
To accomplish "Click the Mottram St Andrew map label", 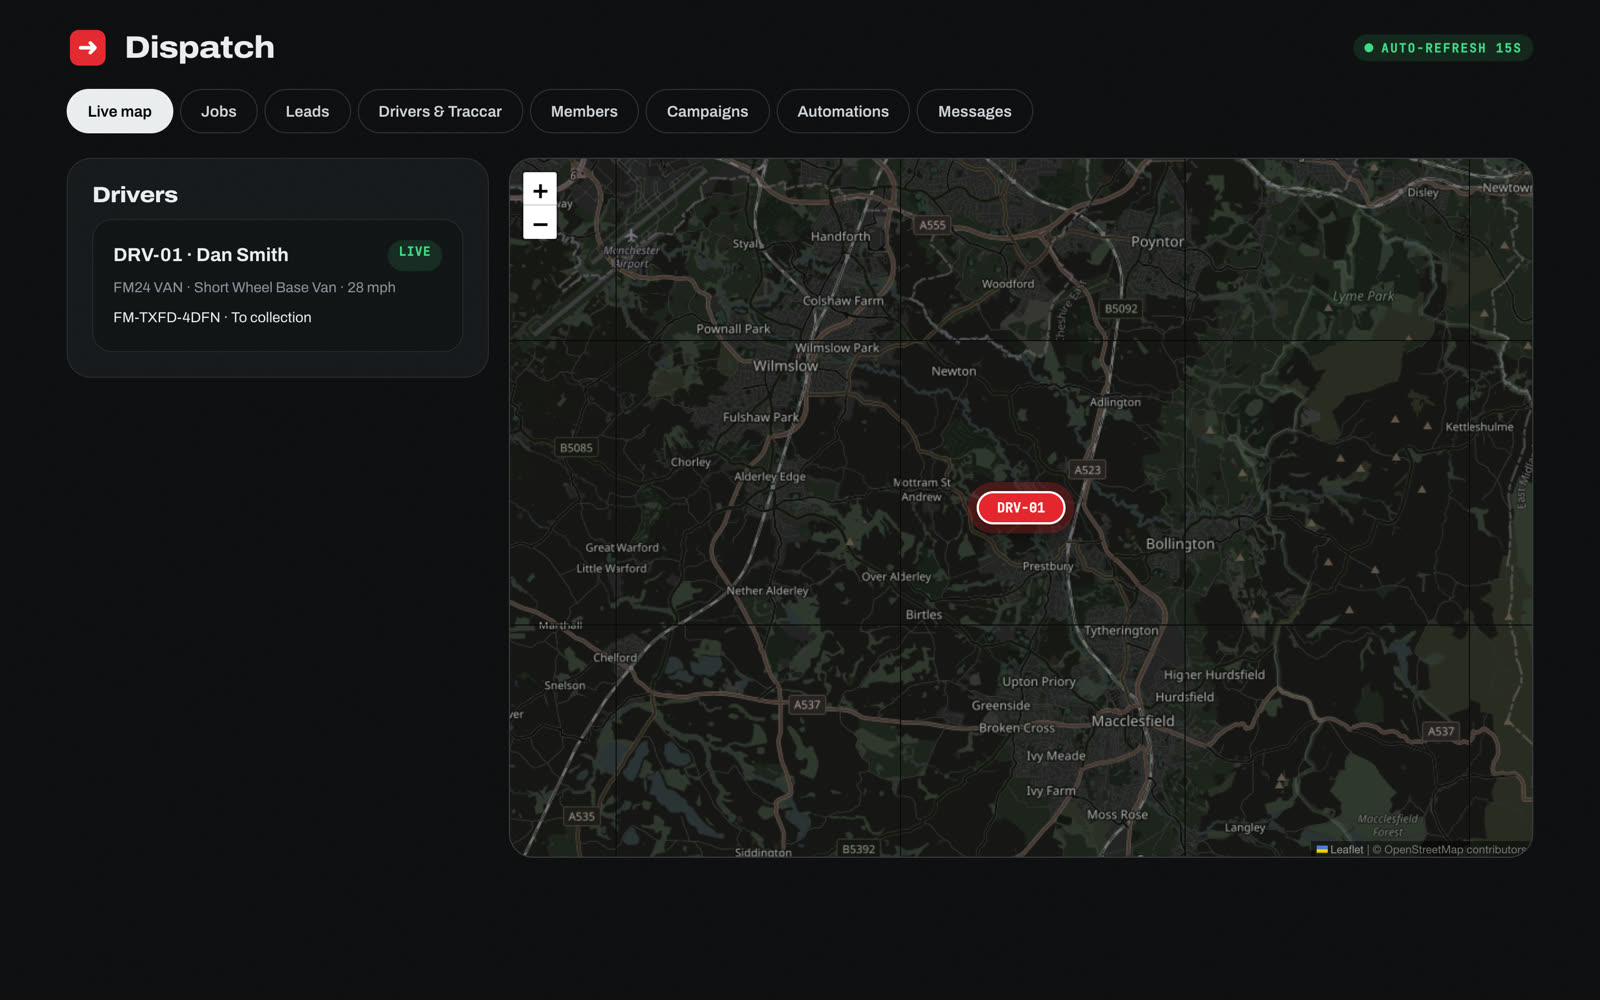I will pyautogui.click(x=921, y=489).
